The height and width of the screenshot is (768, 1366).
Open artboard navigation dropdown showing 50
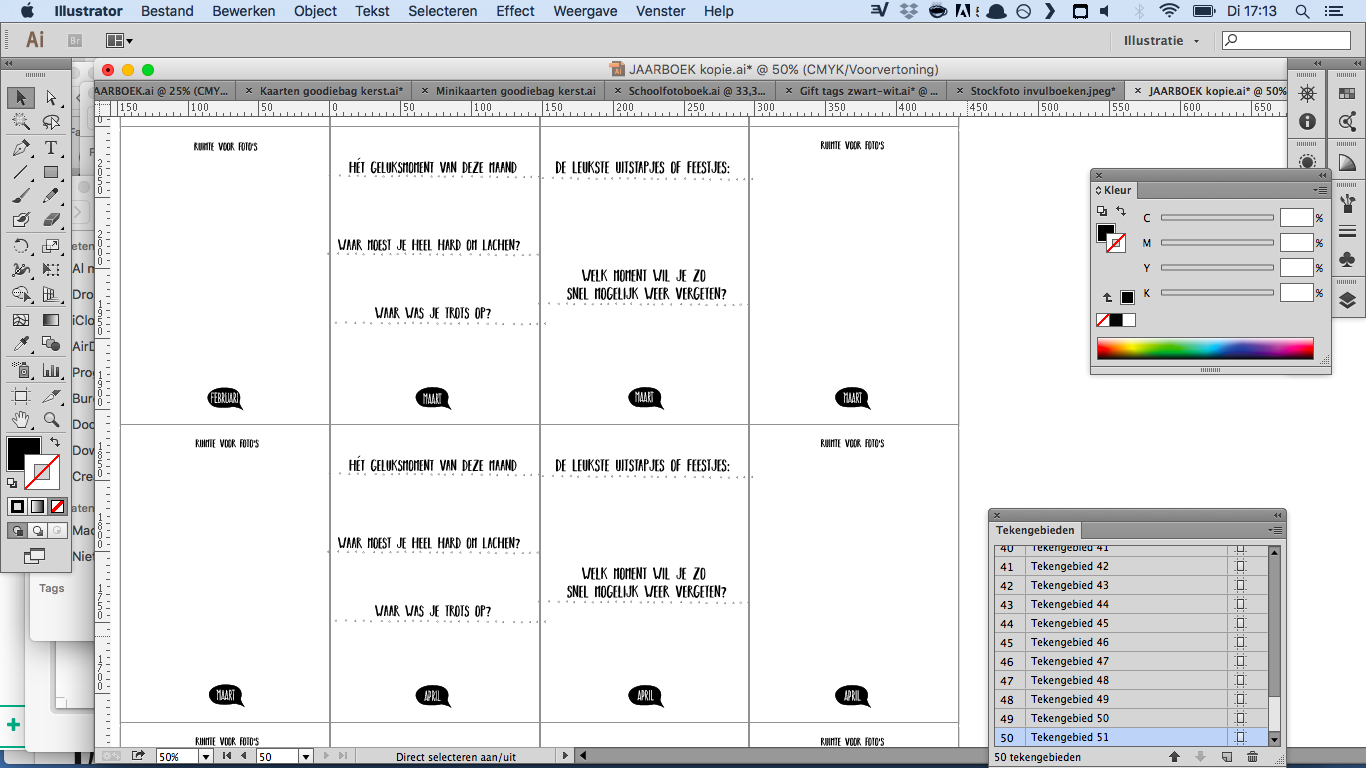306,757
